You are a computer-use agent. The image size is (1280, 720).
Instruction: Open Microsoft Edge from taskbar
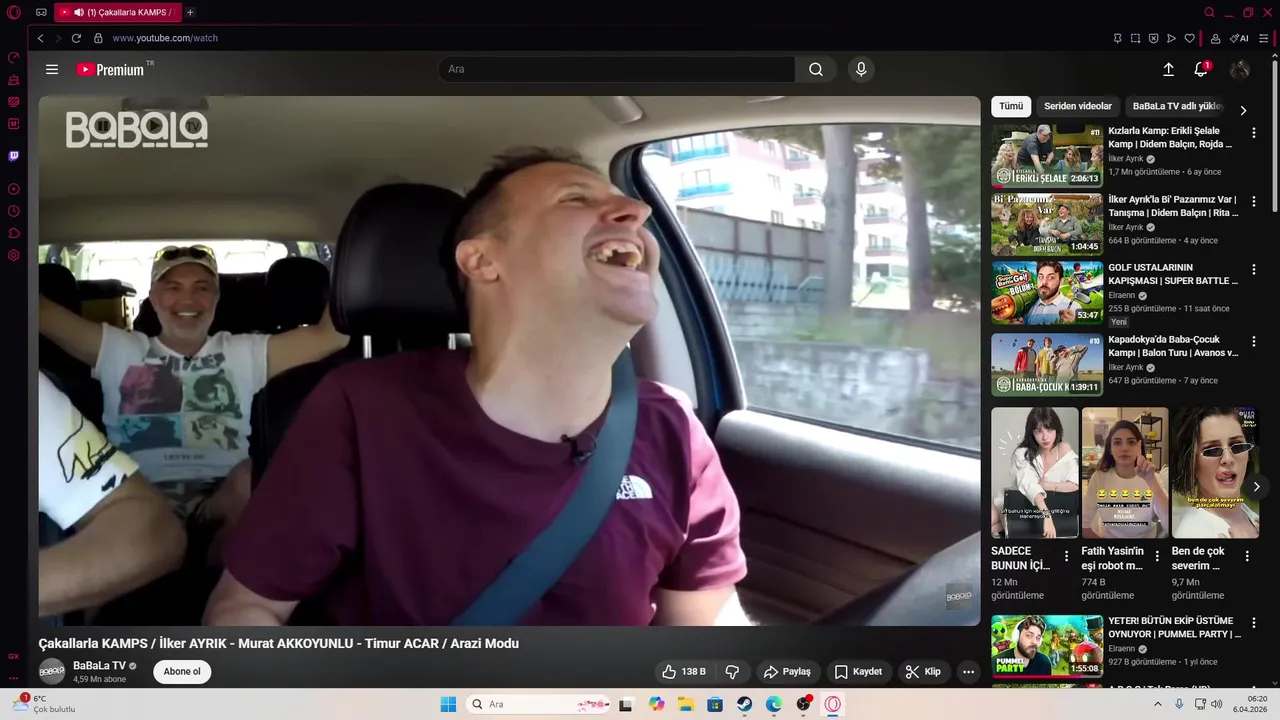coord(774,704)
